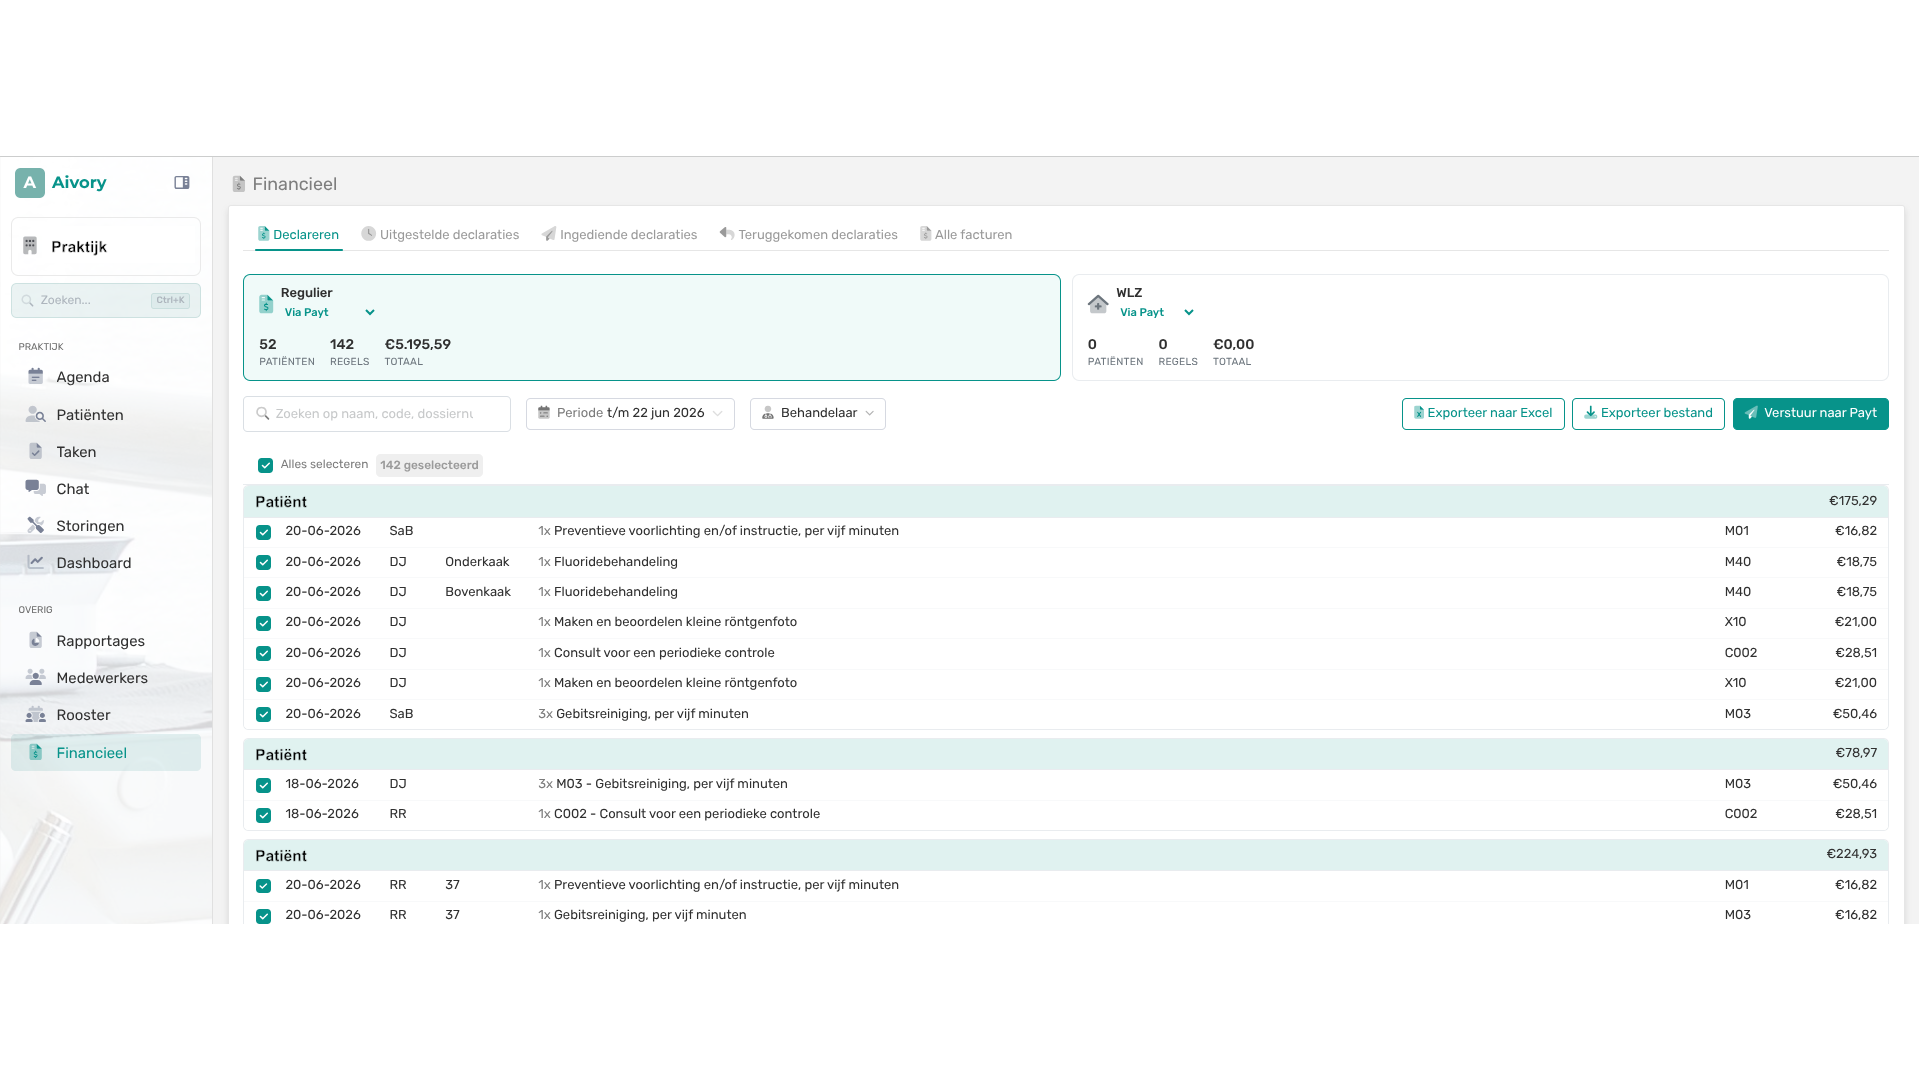Screen dimensions: 1920x1080
Task: Click the first Patiënt header total €175,29
Action: (1852, 501)
